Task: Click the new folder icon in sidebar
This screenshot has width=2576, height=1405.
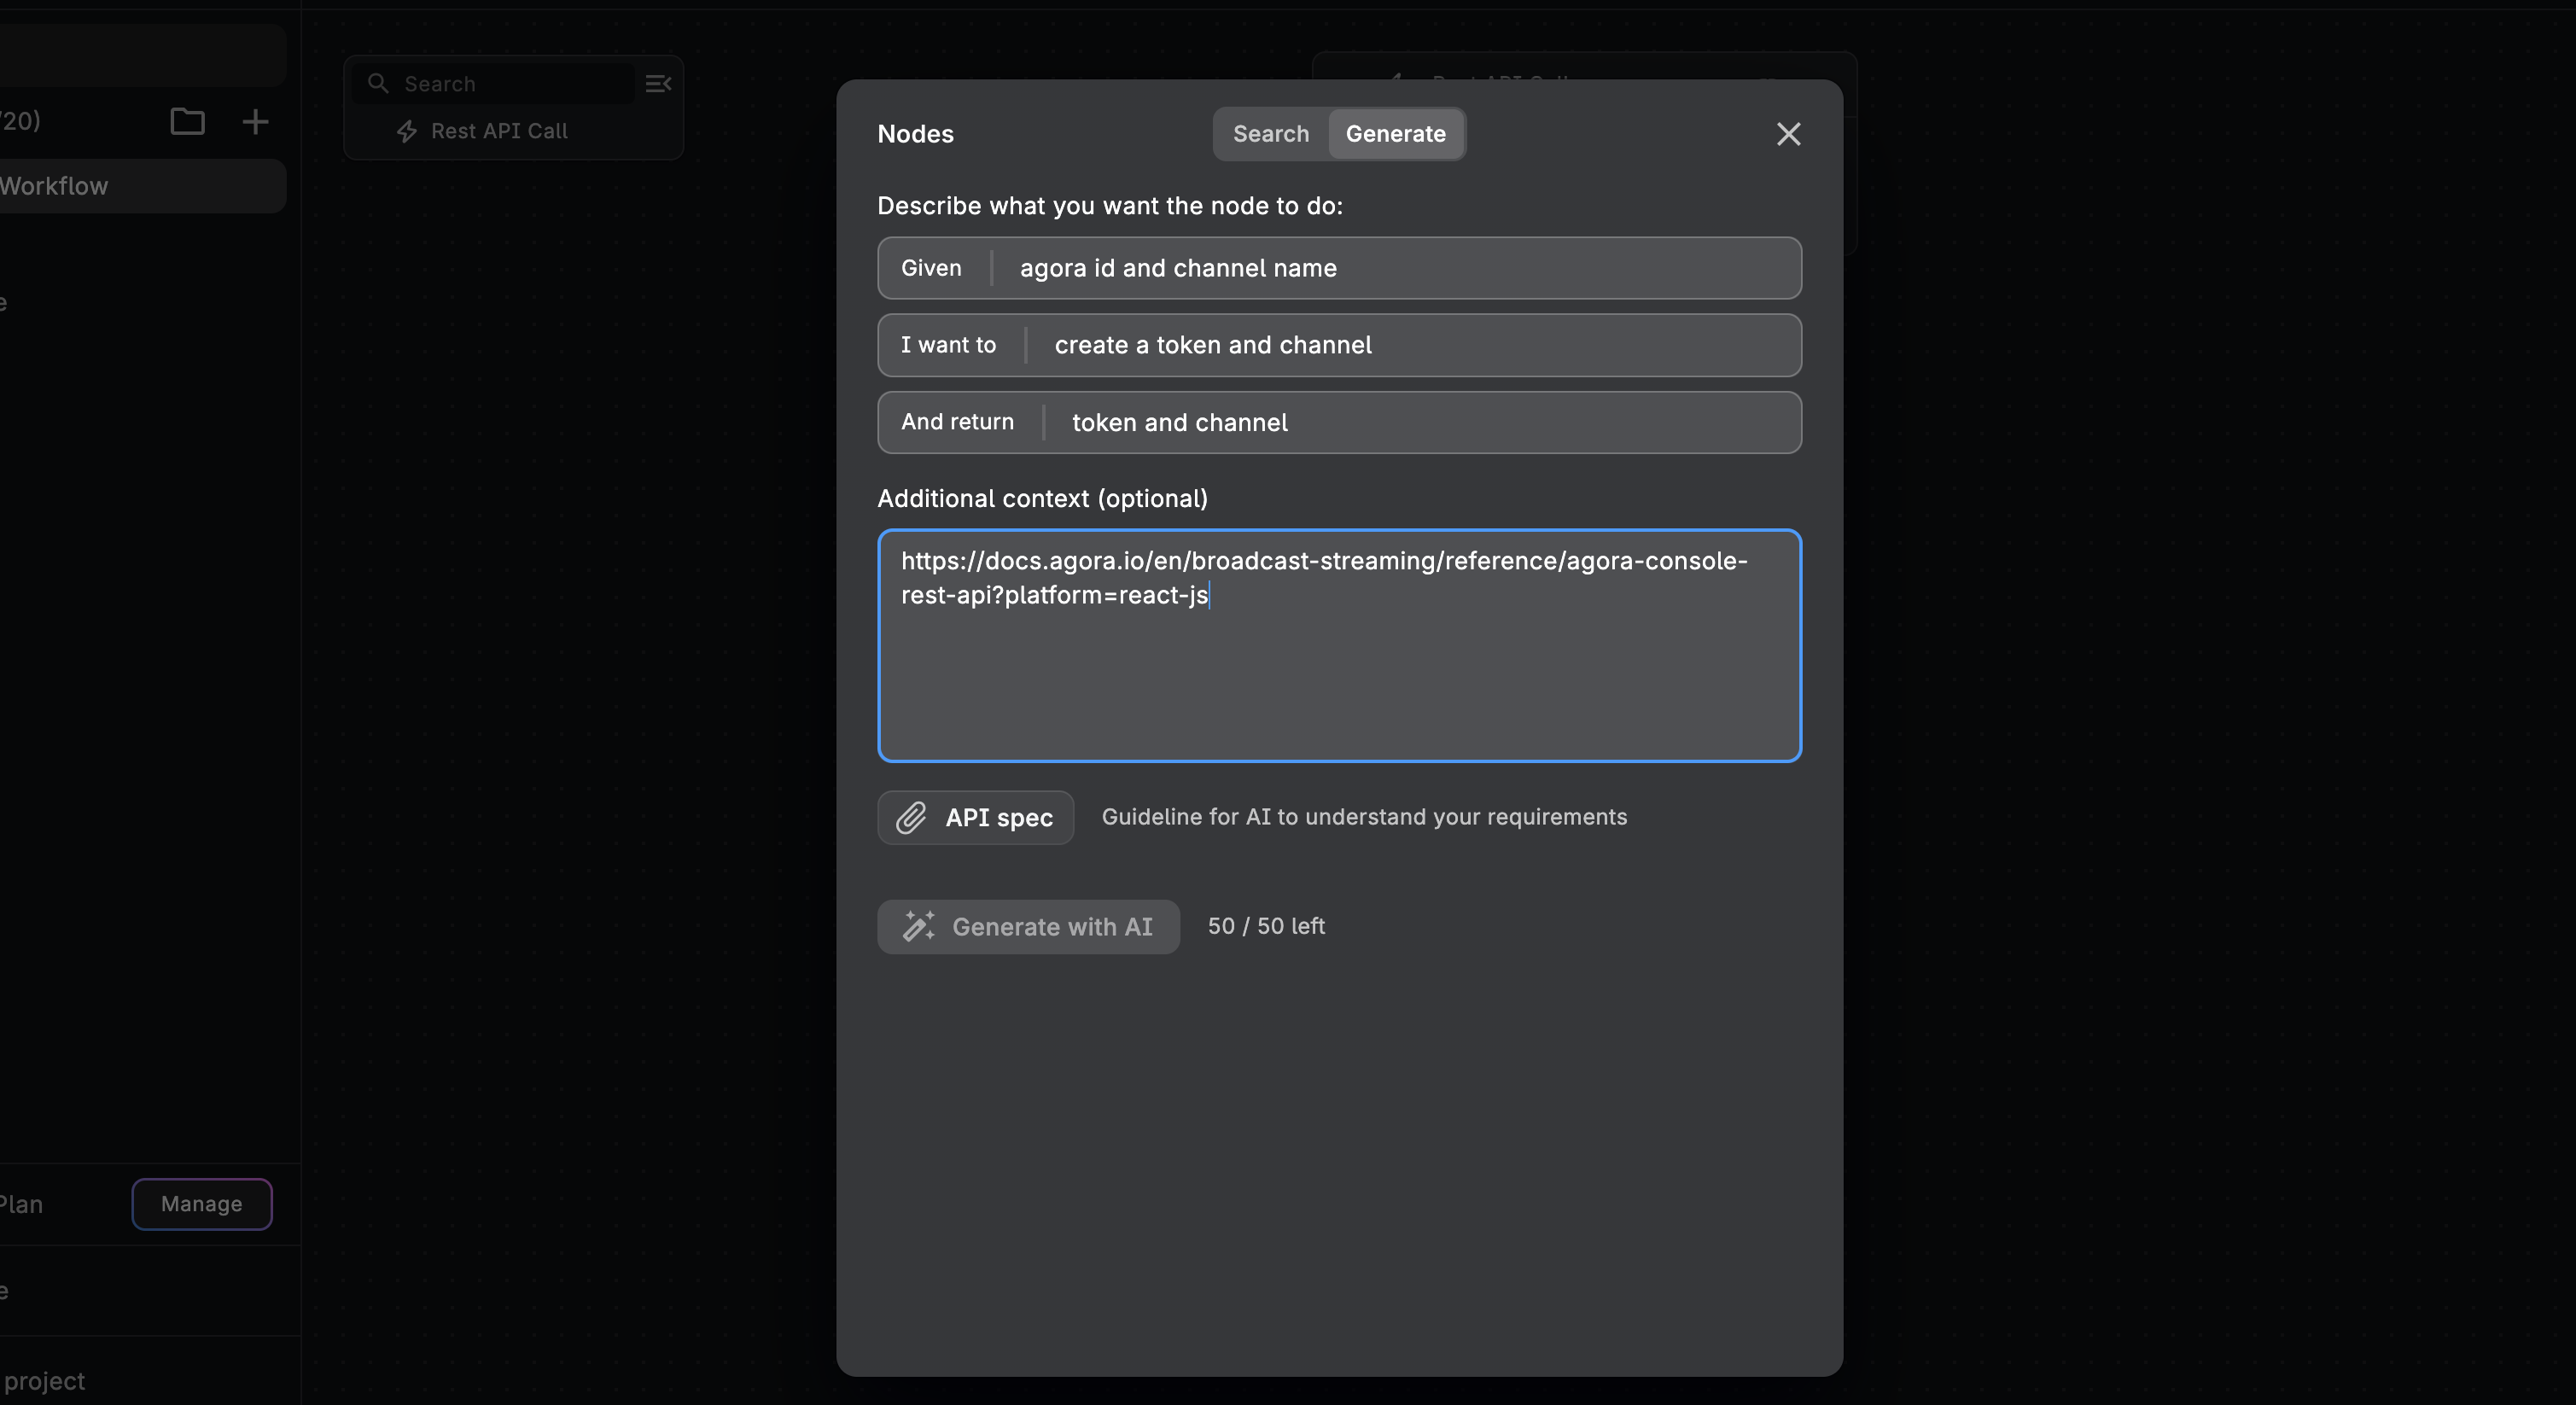Action: pyautogui.click(x=187, y=121)
